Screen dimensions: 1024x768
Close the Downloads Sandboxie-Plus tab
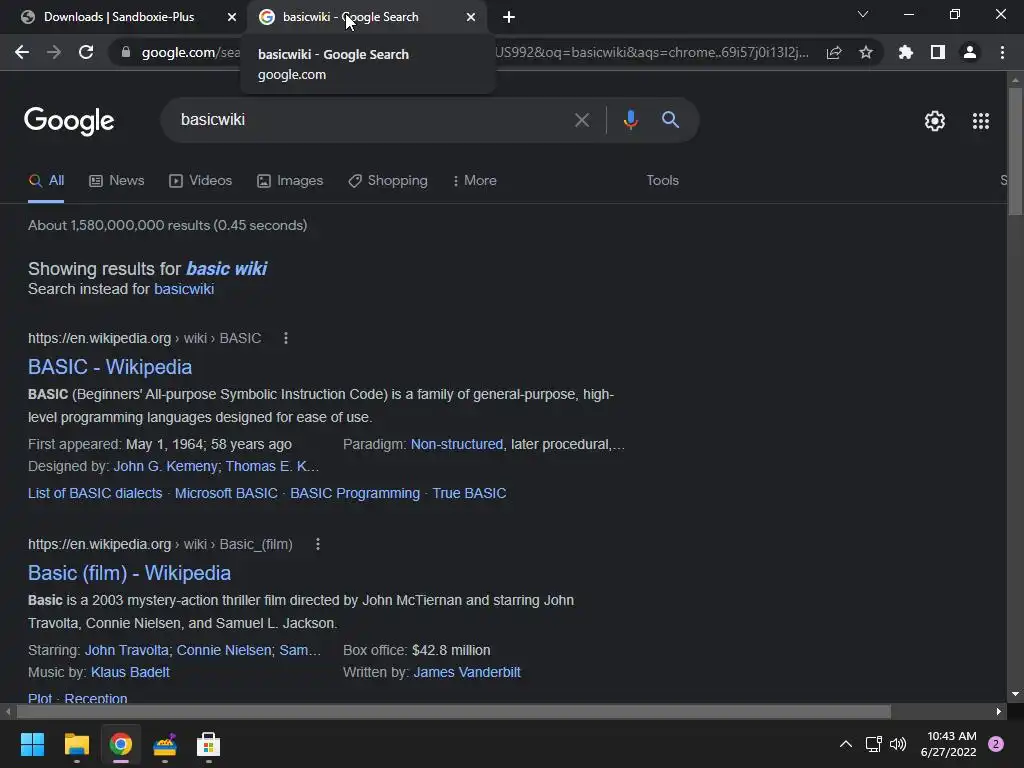pyautogui.click(x=232, y=17)
